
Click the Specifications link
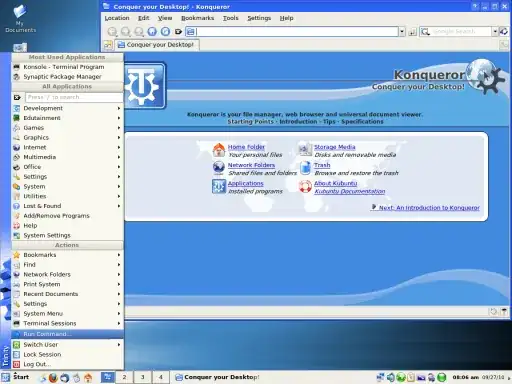(x=362, y=122)
